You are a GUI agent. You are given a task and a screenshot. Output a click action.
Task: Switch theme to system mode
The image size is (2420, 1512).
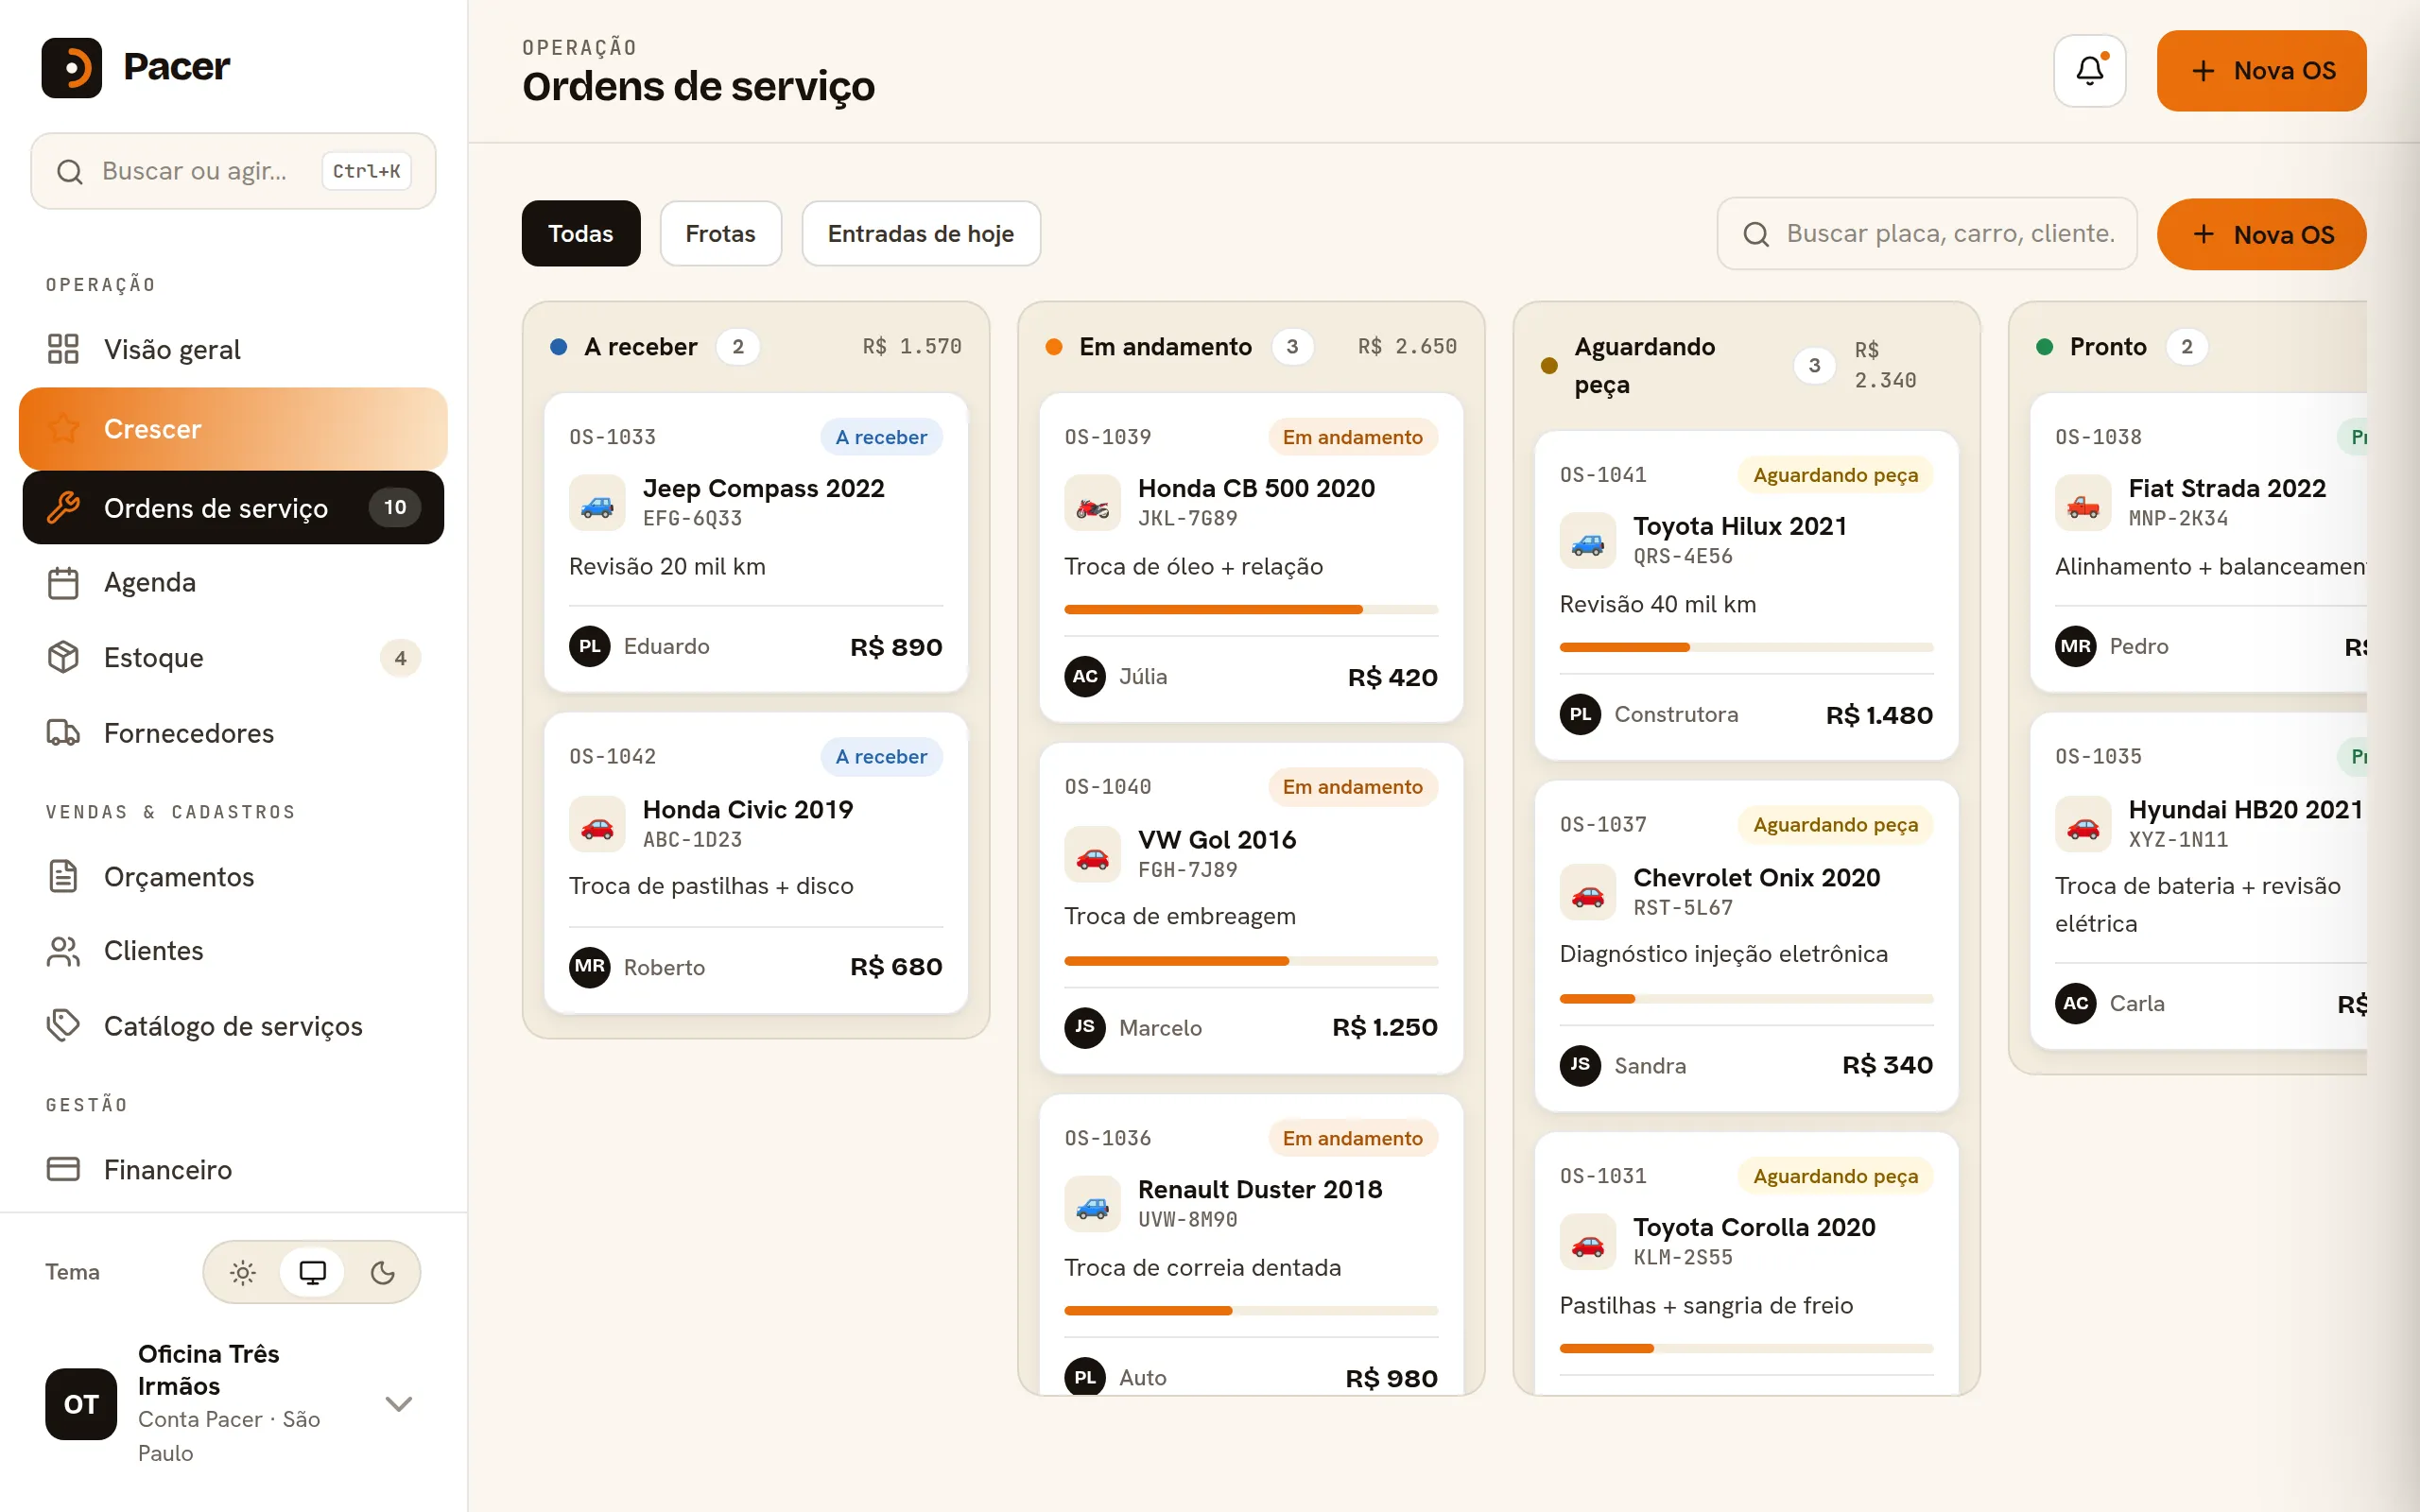[312, 1272]
